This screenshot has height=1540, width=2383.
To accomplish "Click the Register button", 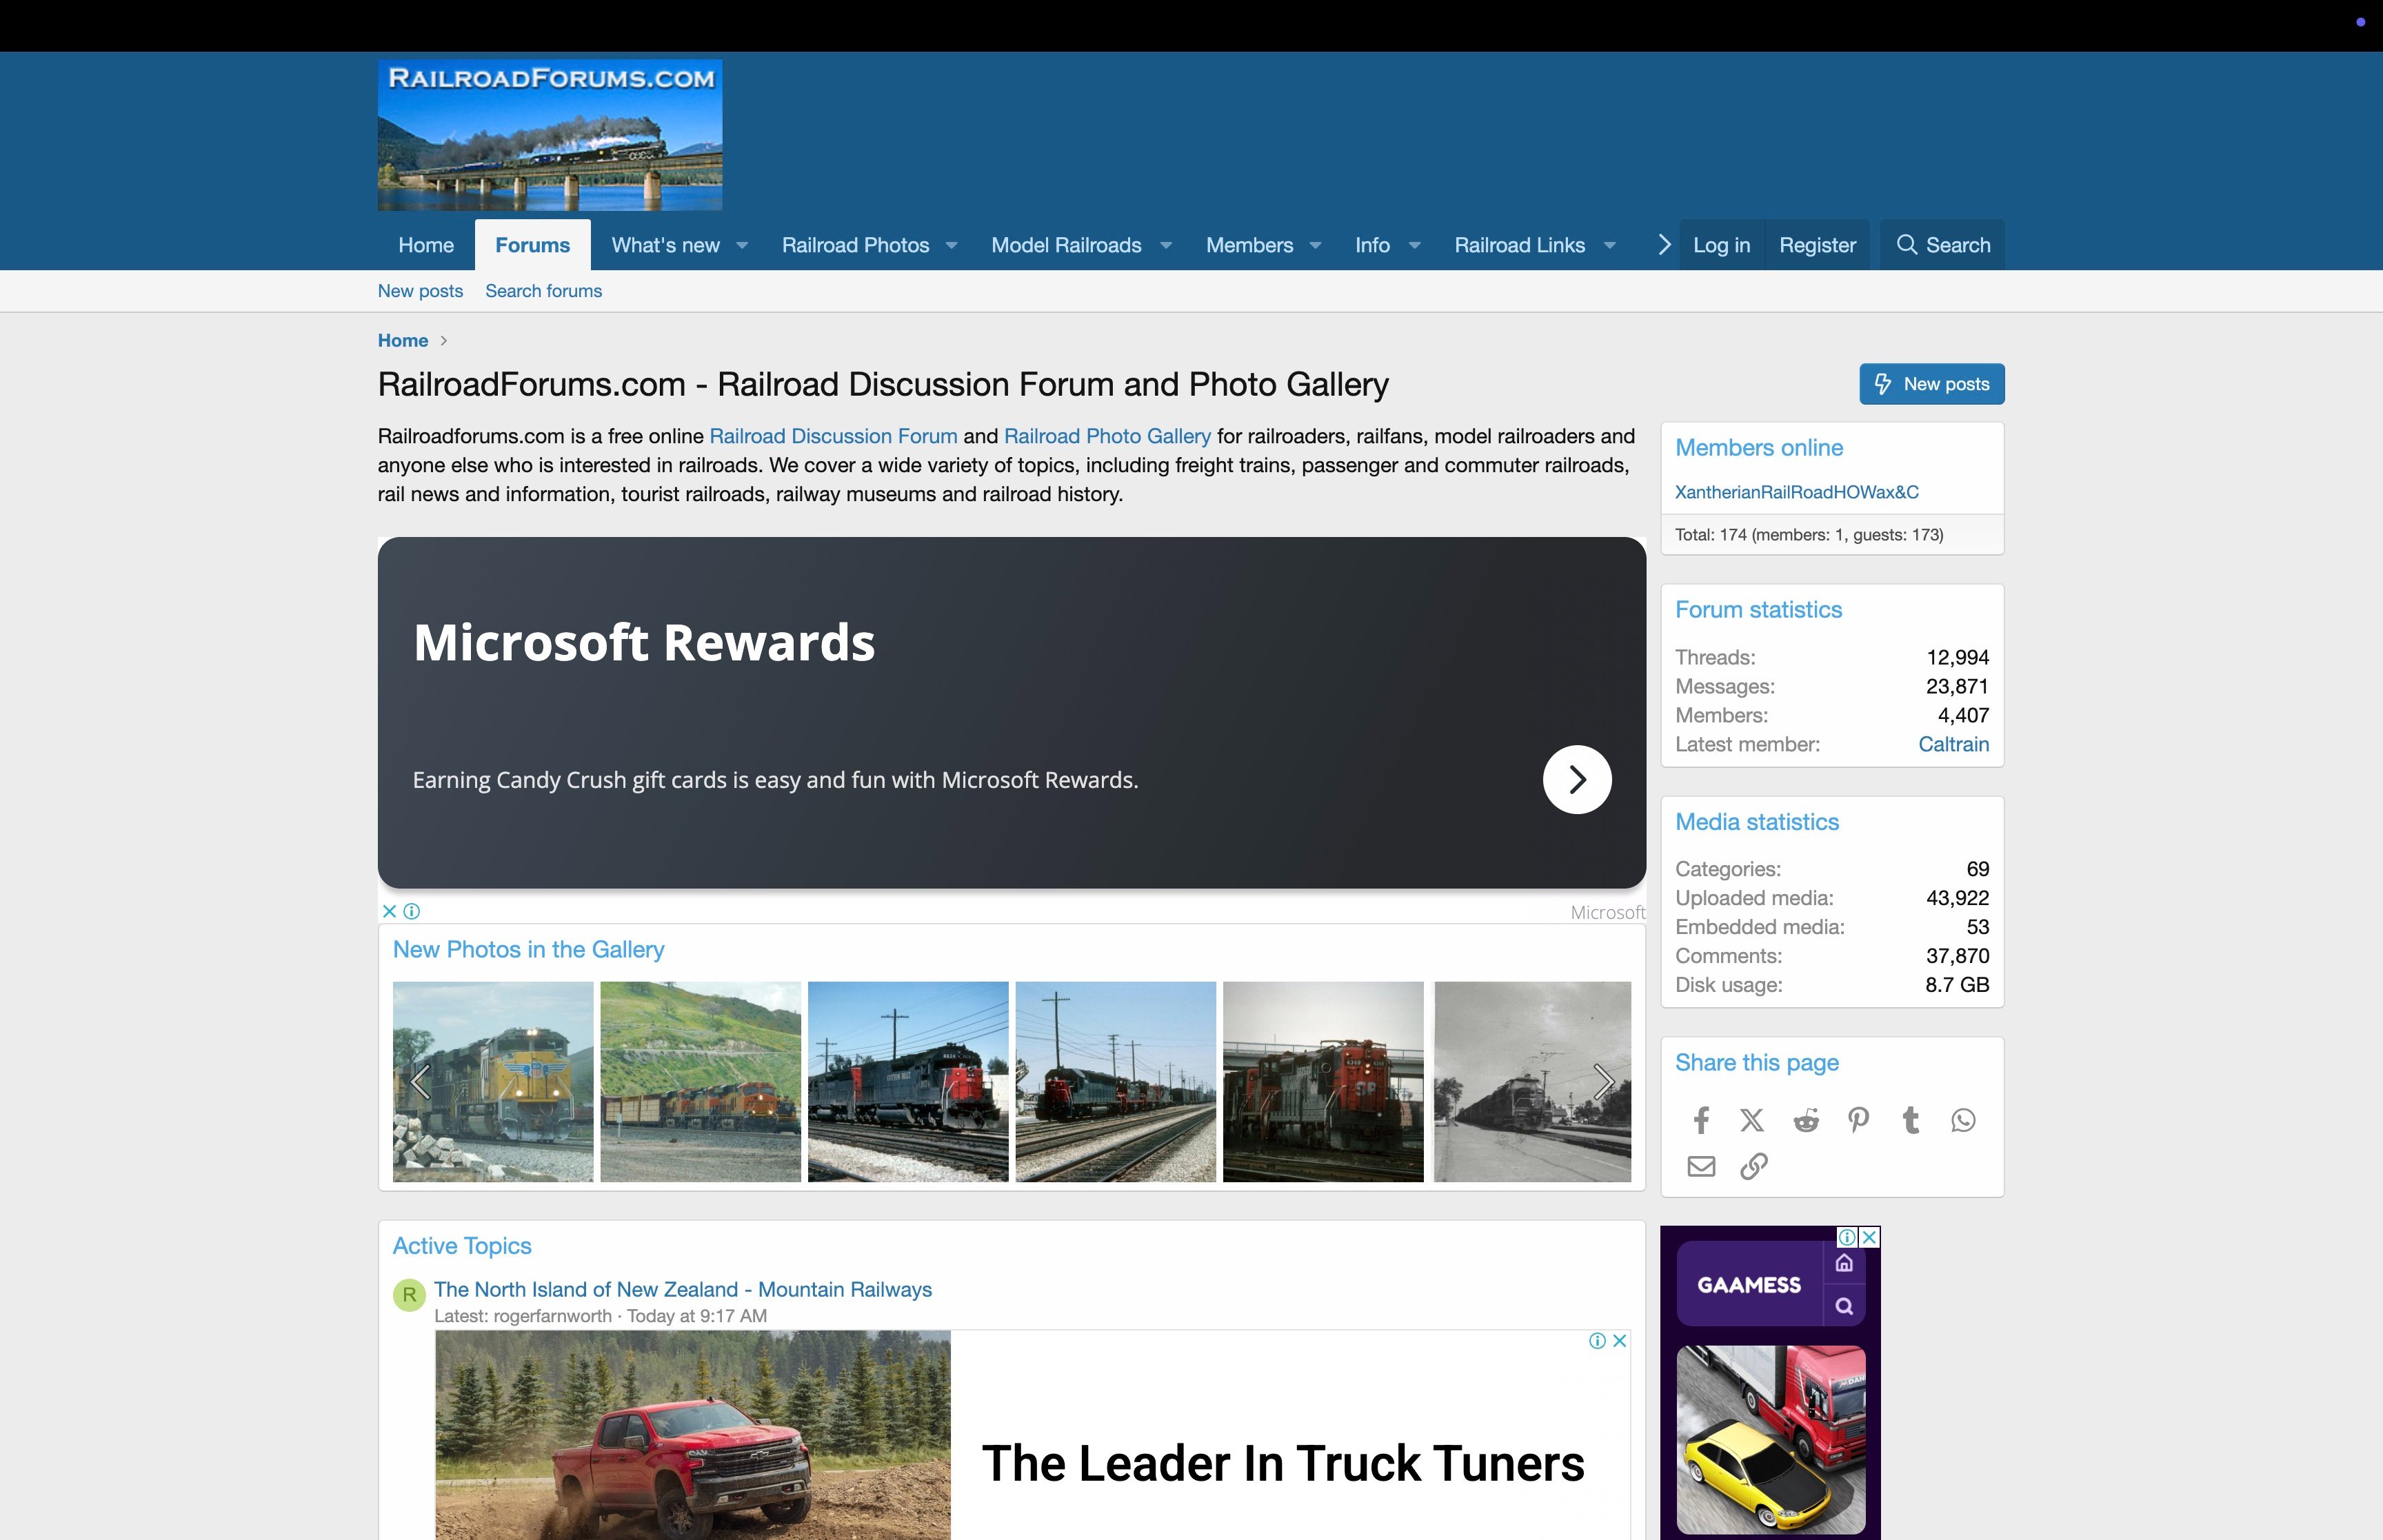I will (x=1817, y=245).
